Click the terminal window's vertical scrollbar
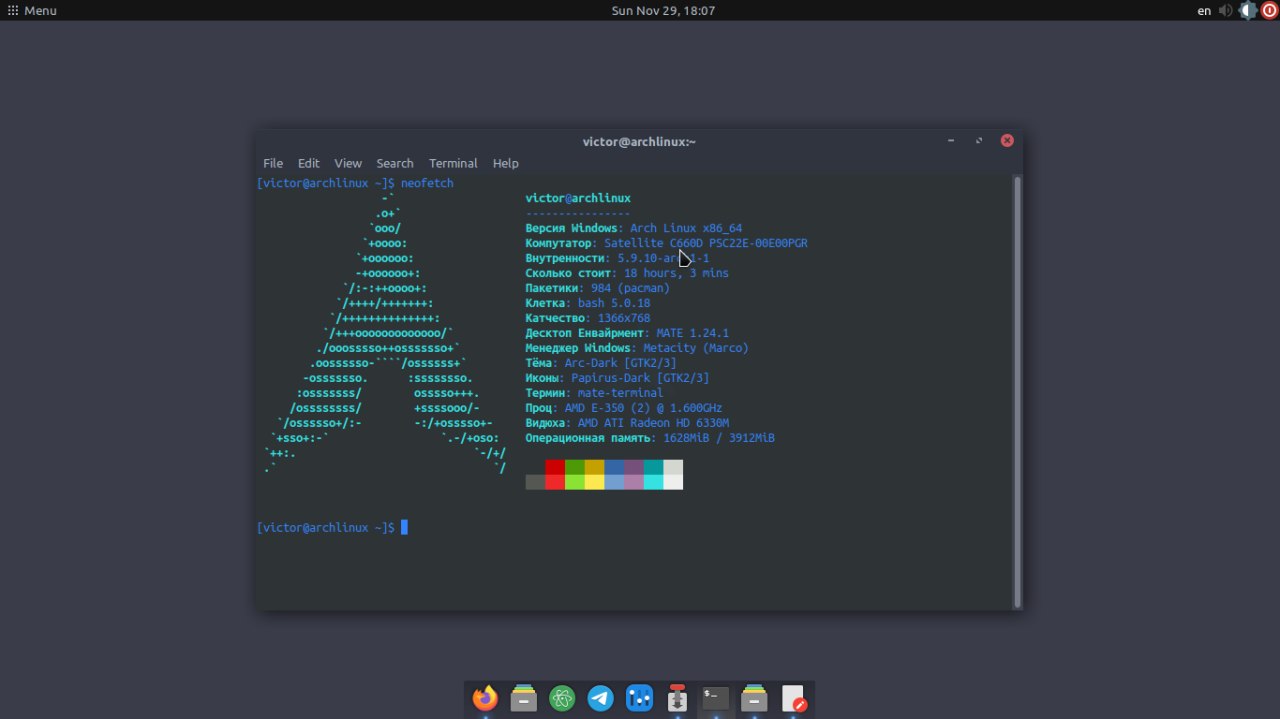 [x=1018, y=390]
